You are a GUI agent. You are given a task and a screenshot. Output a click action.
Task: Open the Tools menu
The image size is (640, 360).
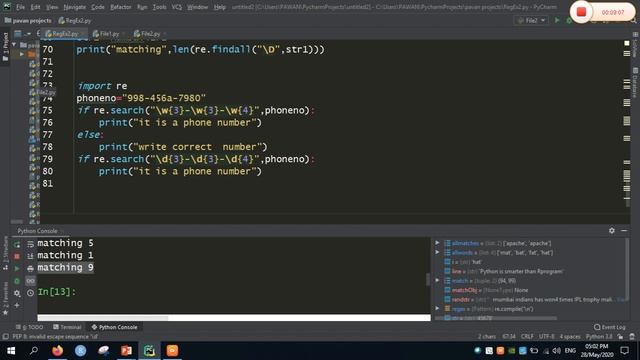[x=160, y=7]
